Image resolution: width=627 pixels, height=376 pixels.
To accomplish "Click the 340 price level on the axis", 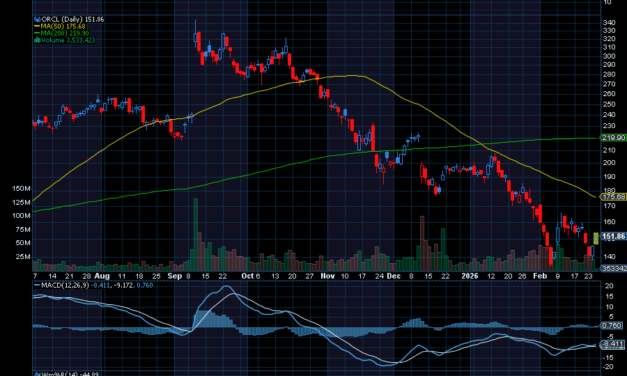I will (x=609, y=23).
